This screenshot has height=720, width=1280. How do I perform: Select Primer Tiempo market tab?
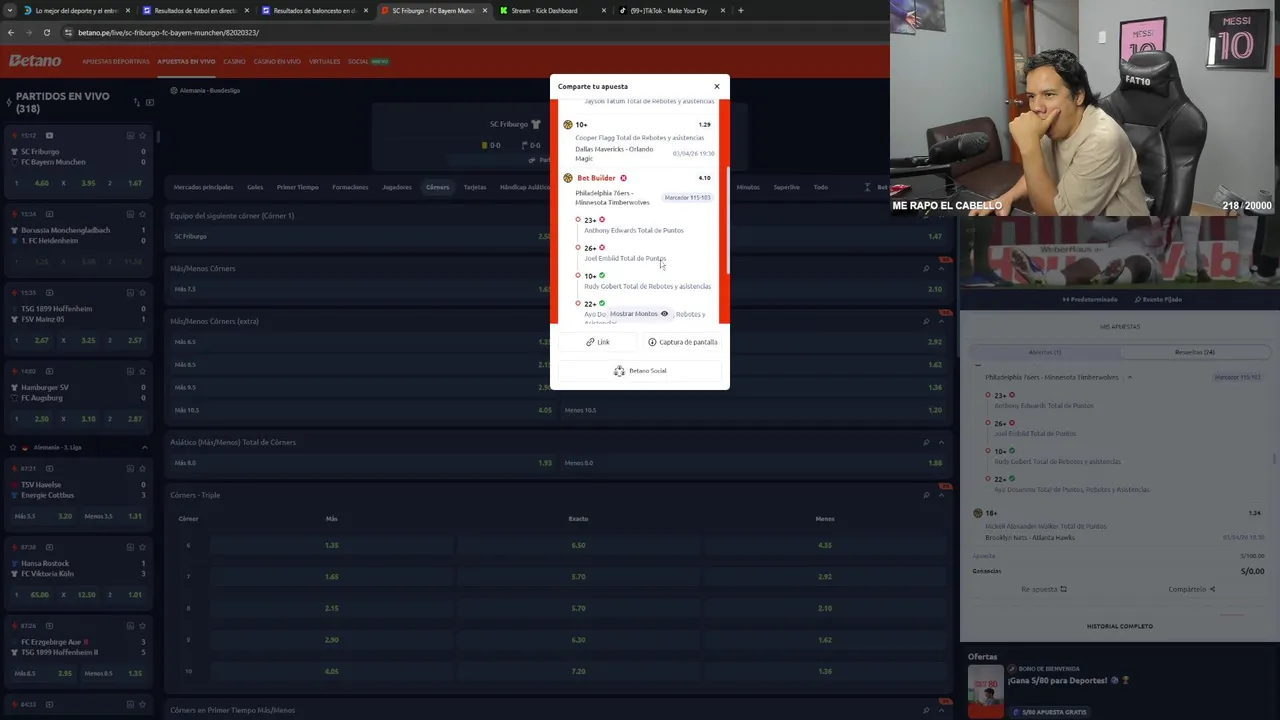pos(297,187)
